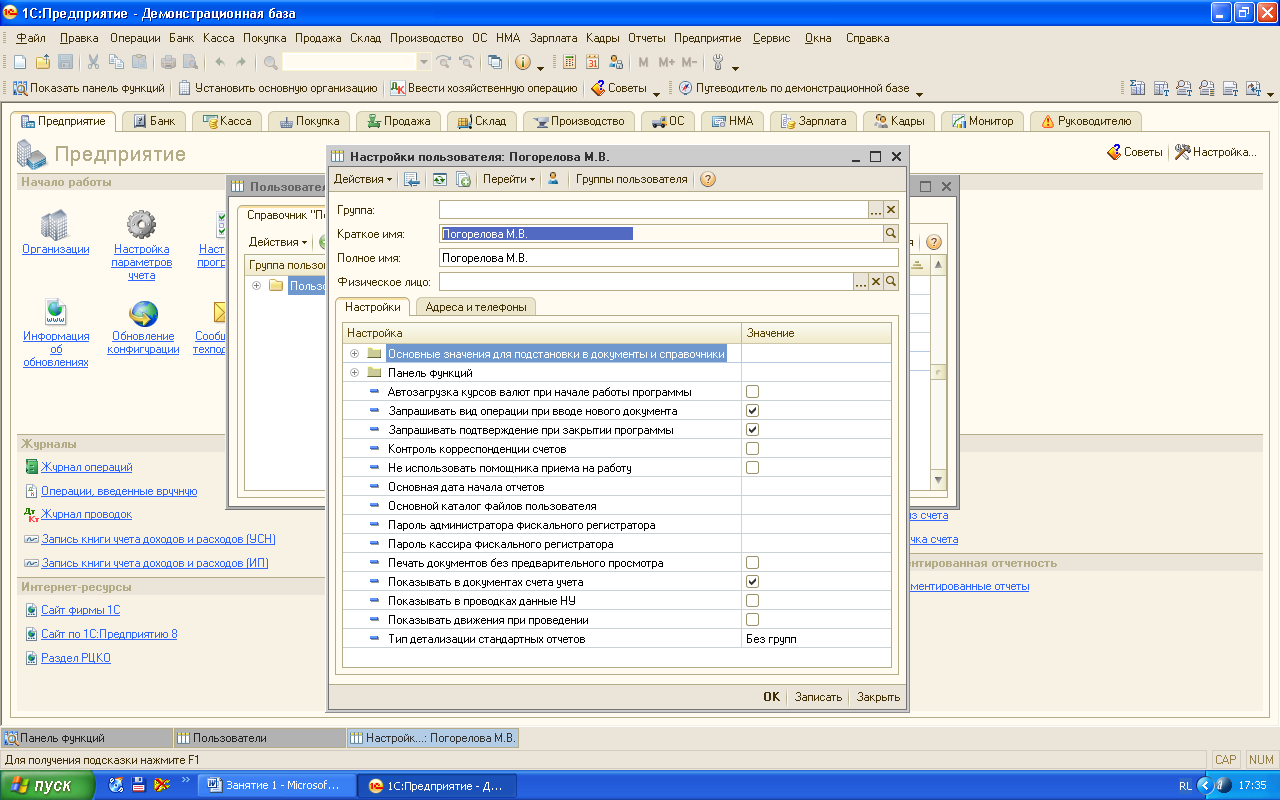Expand Панель функций settings folder

click(x=355, y=373)
